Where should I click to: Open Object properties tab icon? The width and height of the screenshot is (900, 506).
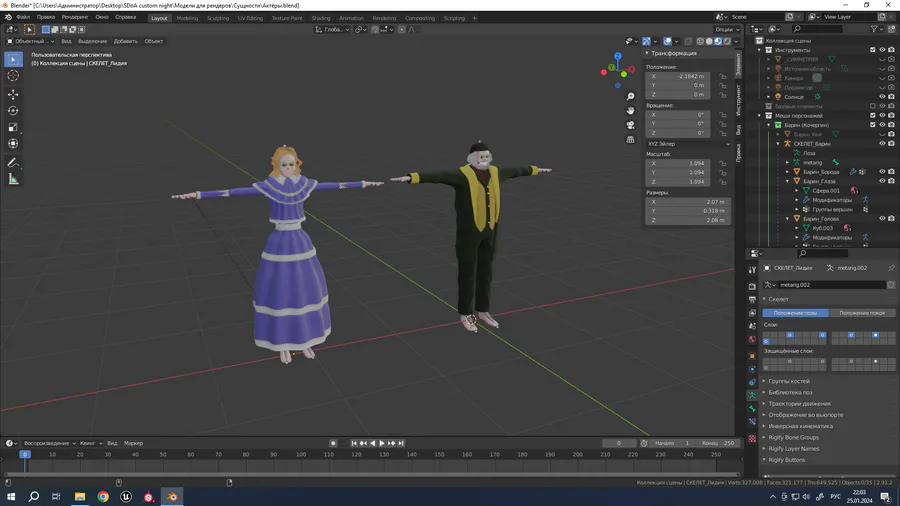point(752,356)
